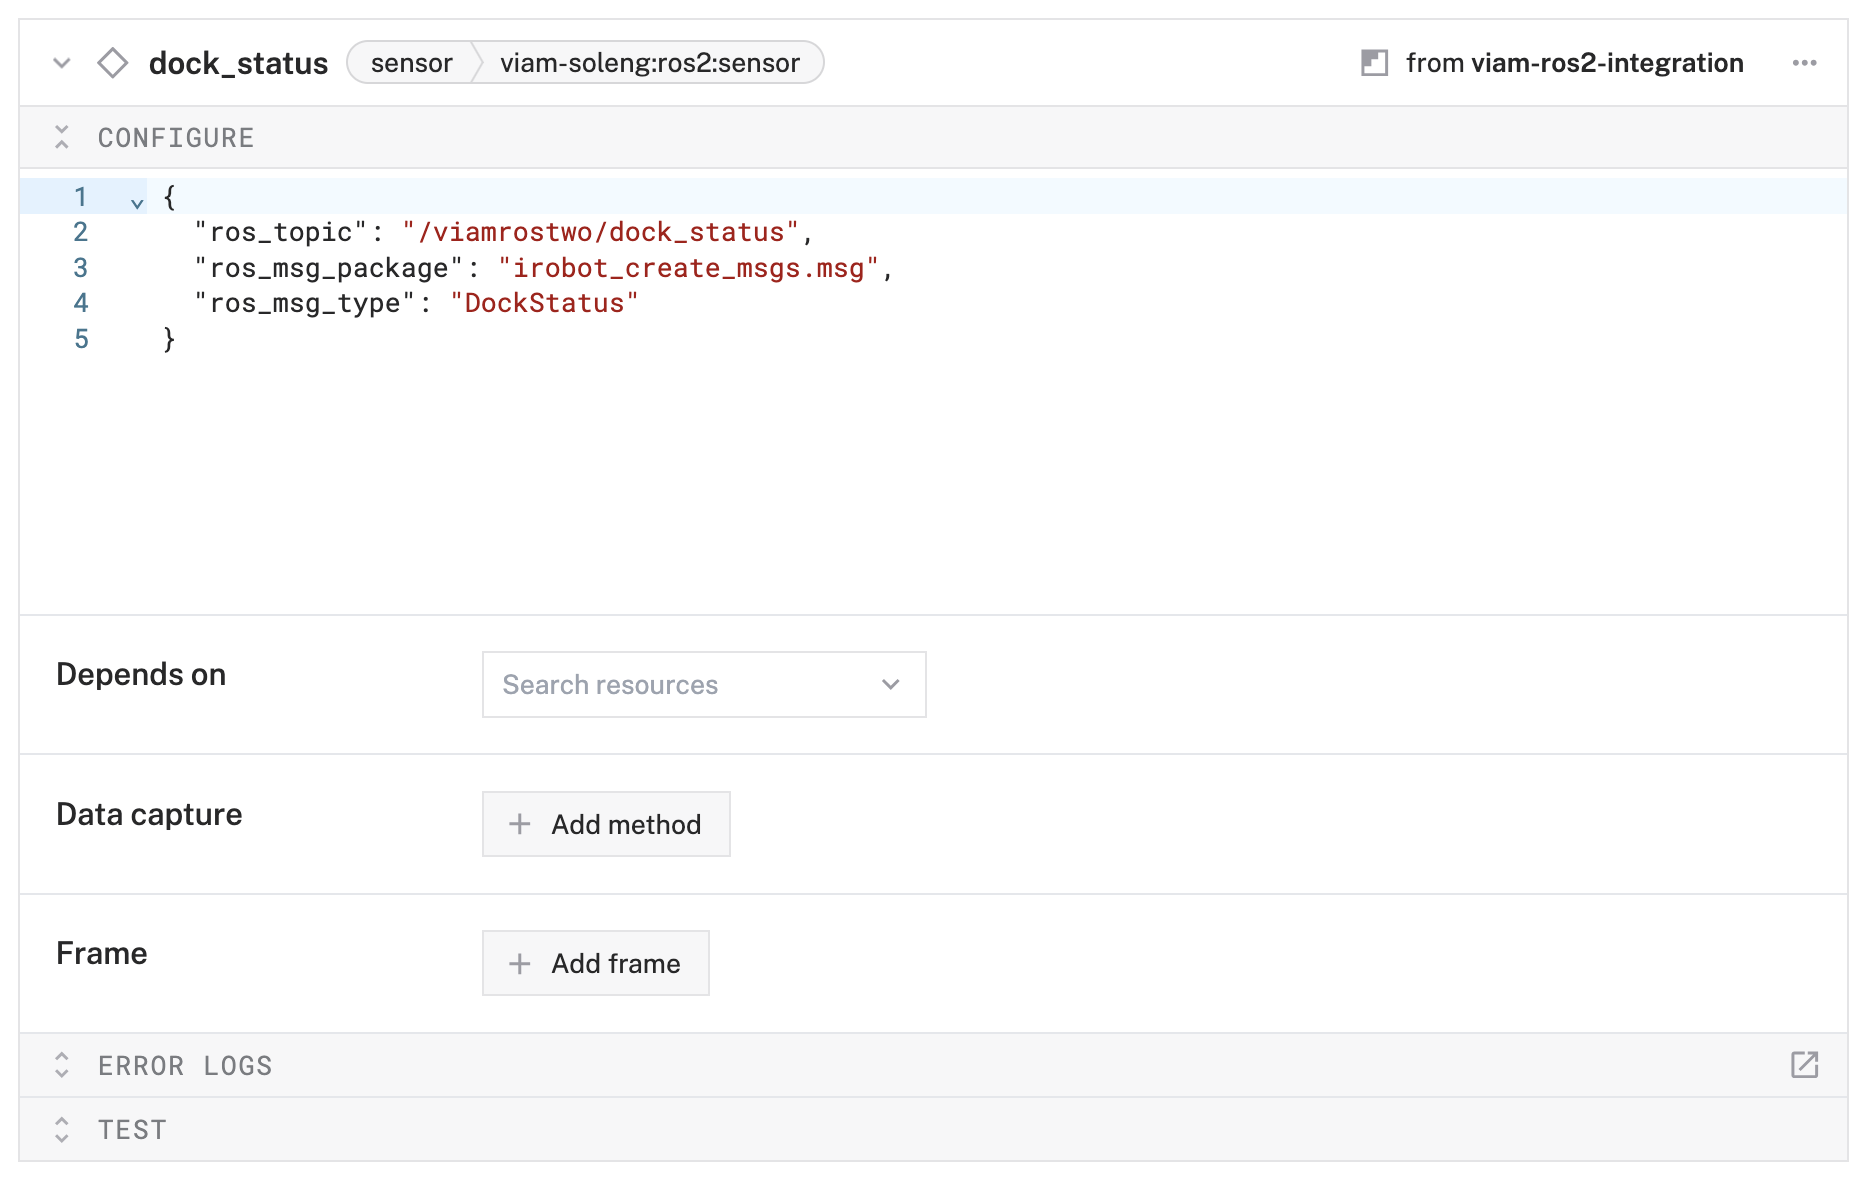1874x1182 pixels.
Task: Click the diamond sensor component icon
Action: tap(113, 63)
